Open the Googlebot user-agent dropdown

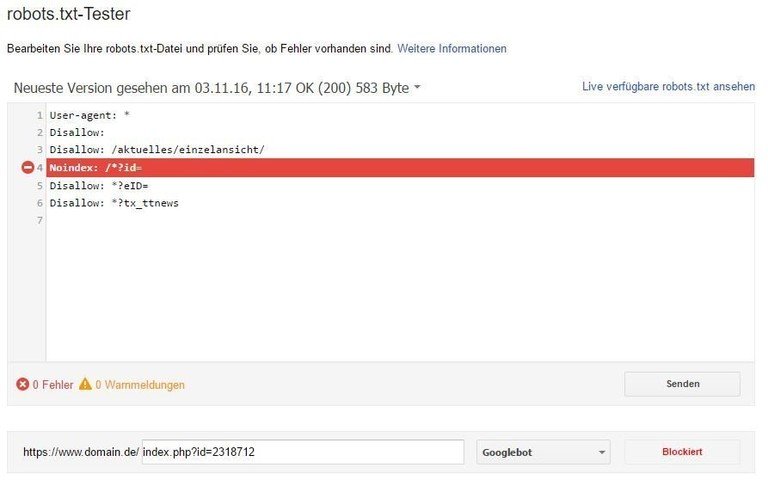pyautogui.click(x=544, y=452)
